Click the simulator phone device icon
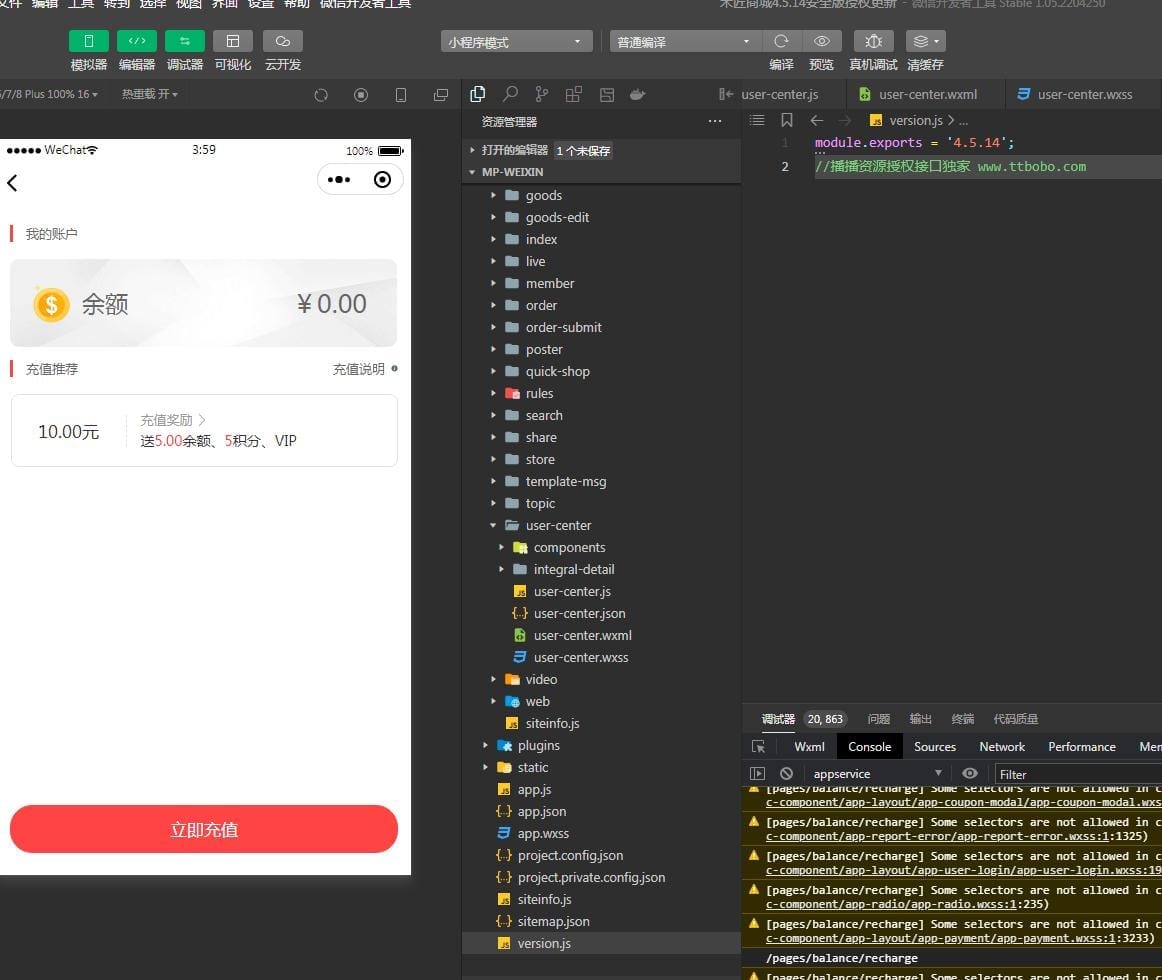The image size is (1162, 980). [x=401, y=95]
